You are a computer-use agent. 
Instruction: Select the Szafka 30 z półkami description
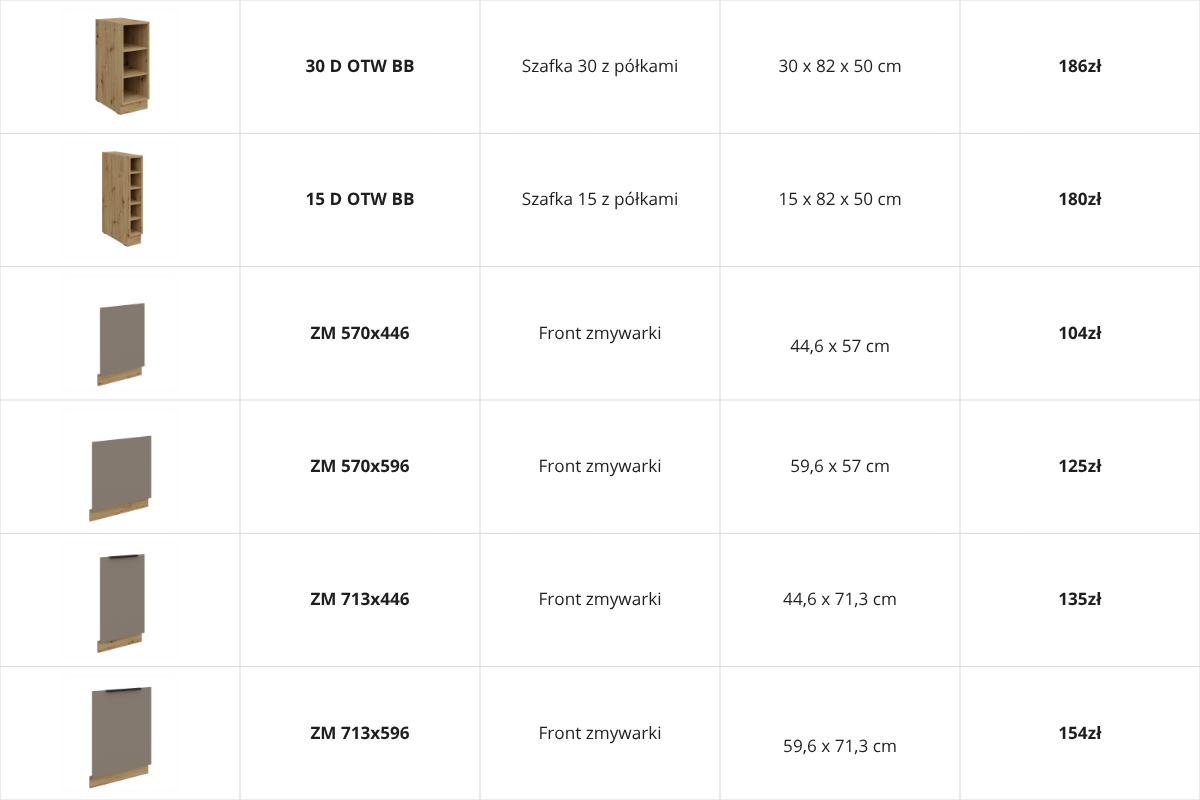(x=600, y=67)
